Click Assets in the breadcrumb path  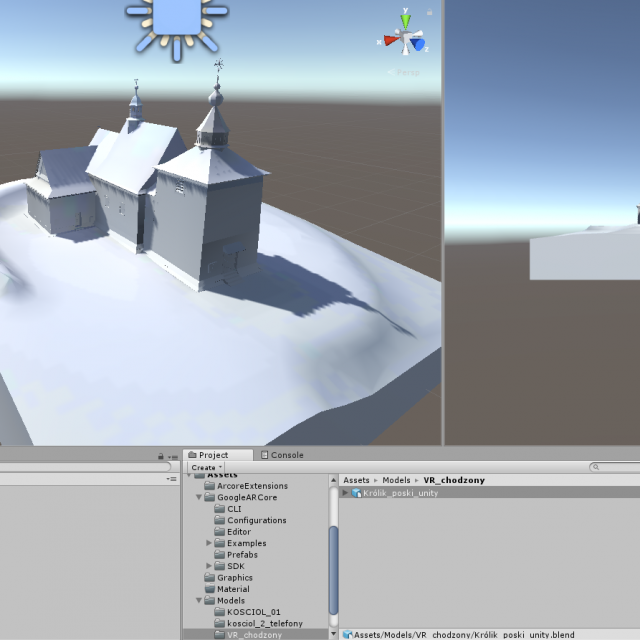tap(357, 480)
